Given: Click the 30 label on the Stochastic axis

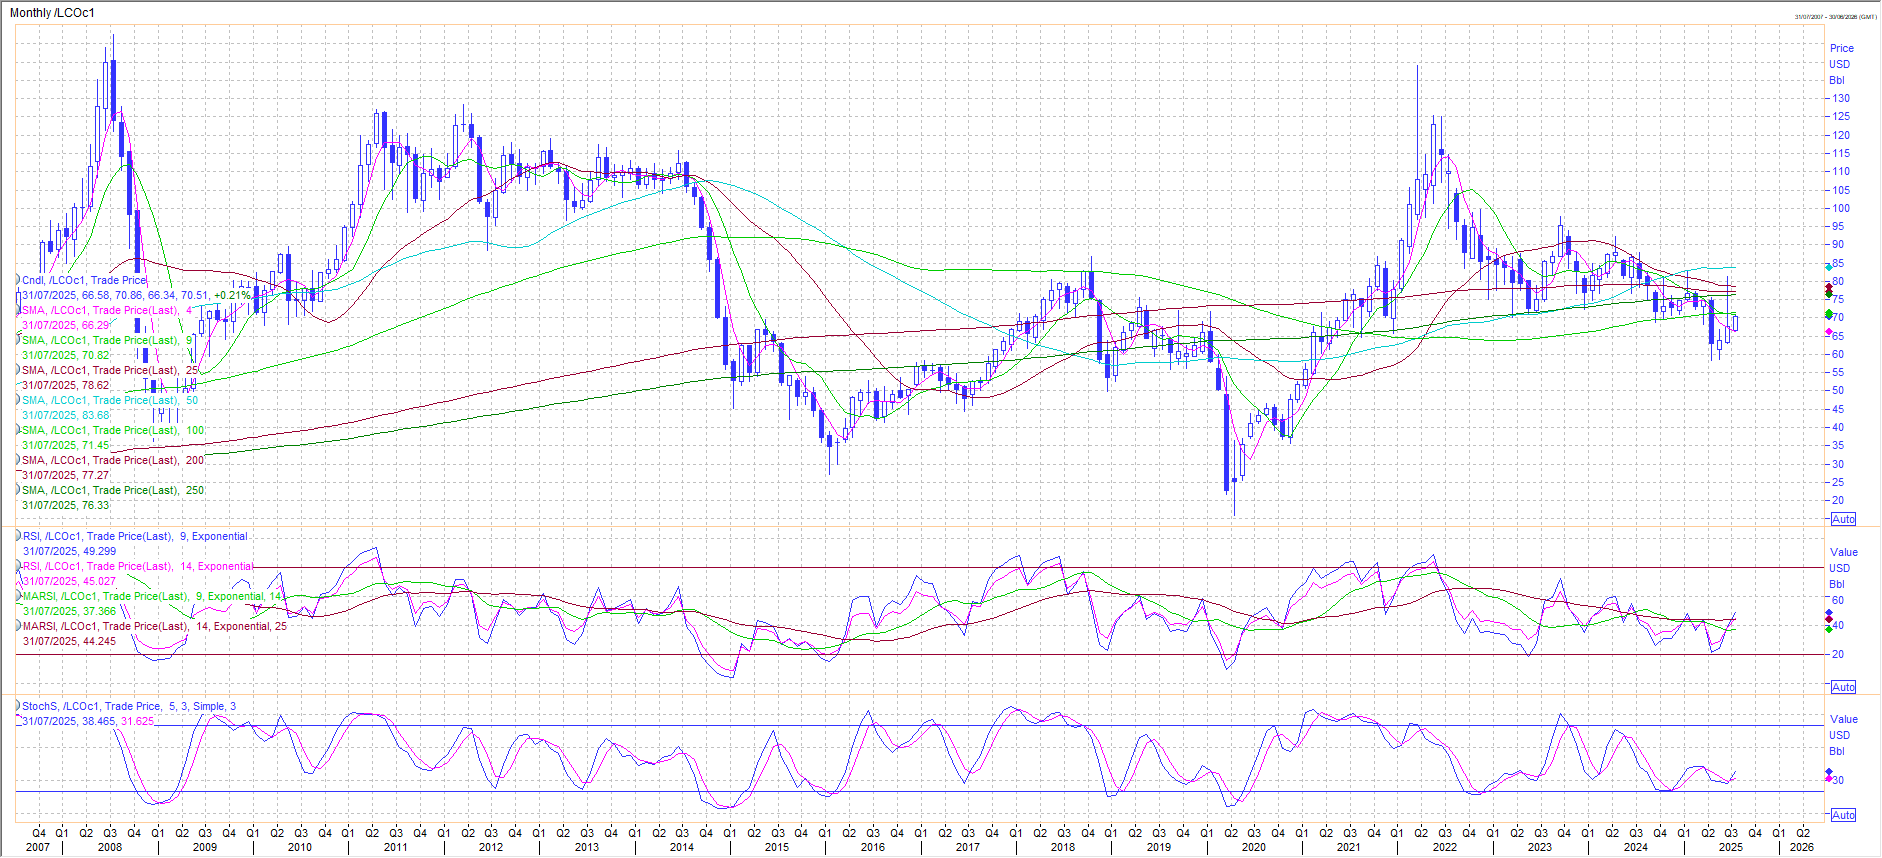Looking at the screenshot, I should point(1838,780).
